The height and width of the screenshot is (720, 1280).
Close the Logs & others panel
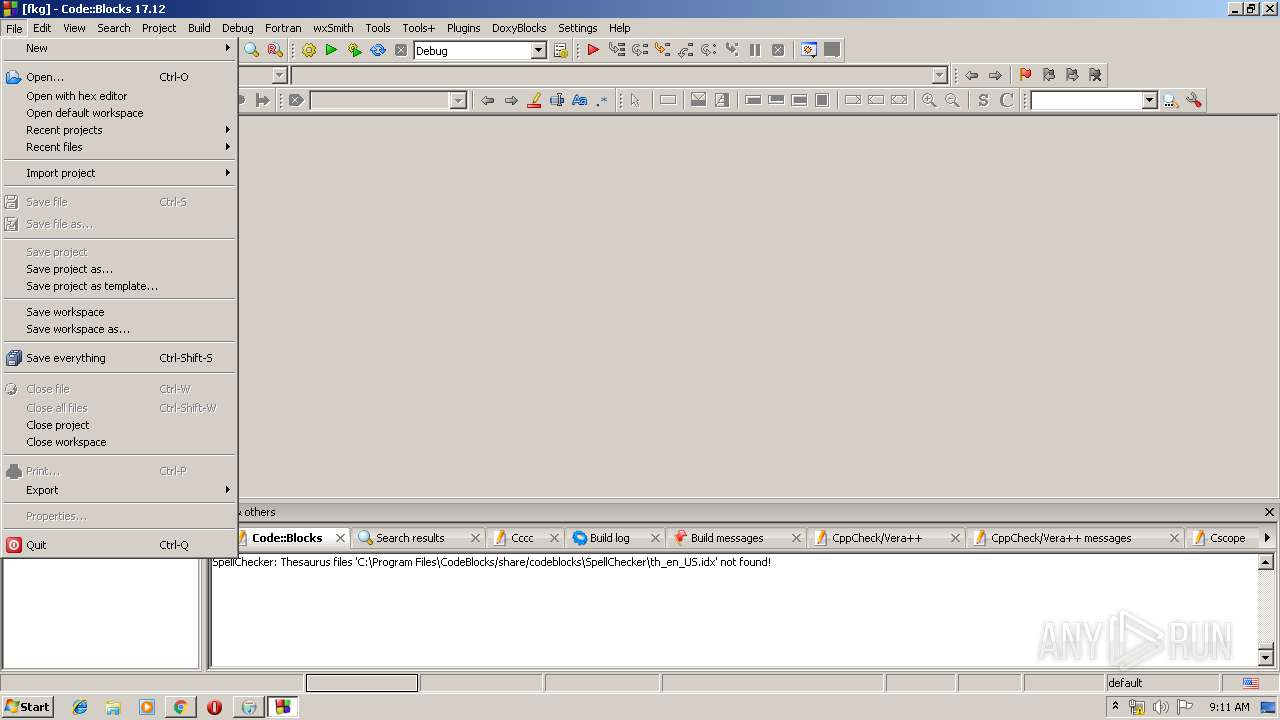(x=1269, y=512)
